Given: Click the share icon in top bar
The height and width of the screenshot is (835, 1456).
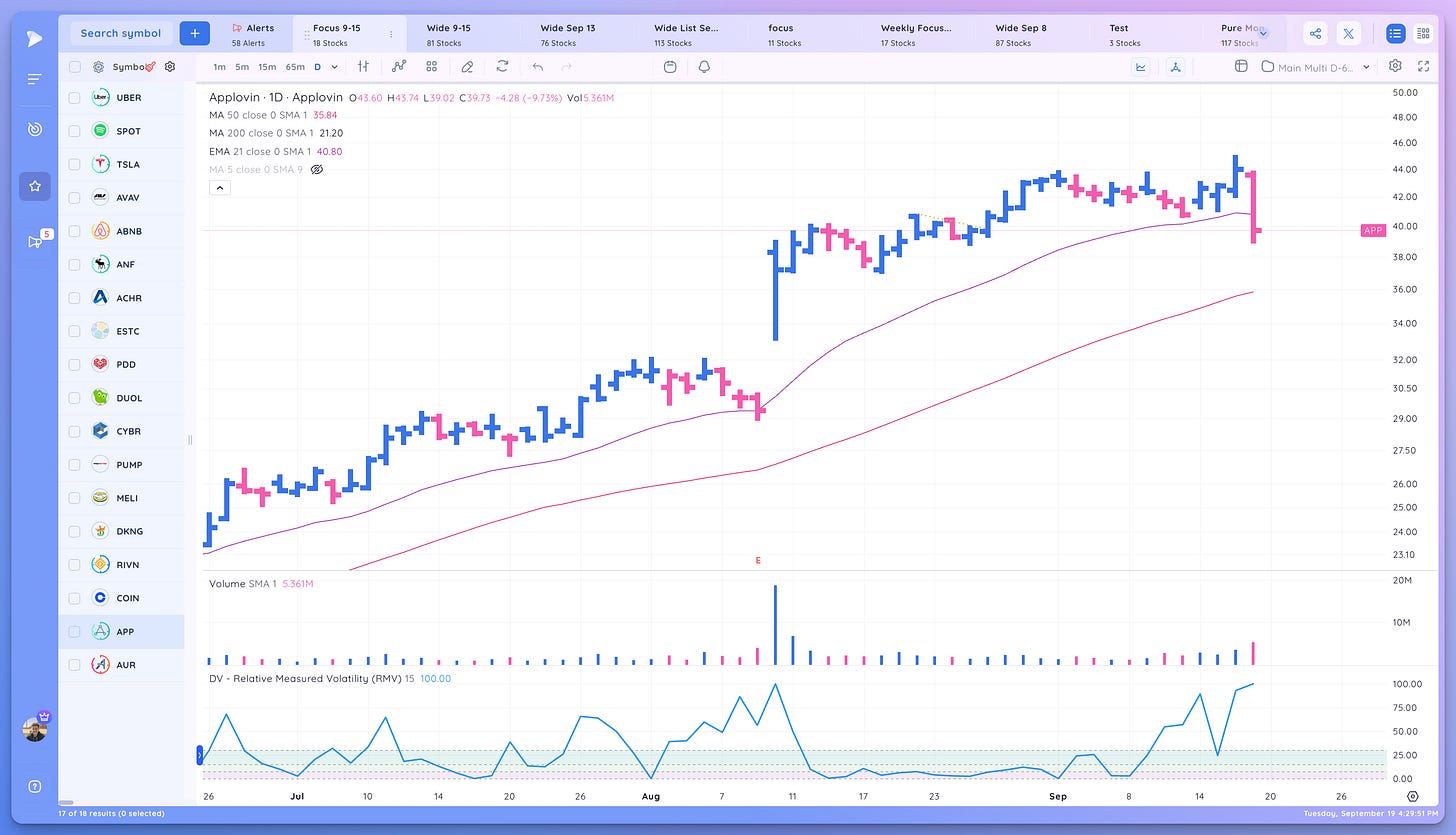Looking at the screenshot, I should coord(1315,34).
